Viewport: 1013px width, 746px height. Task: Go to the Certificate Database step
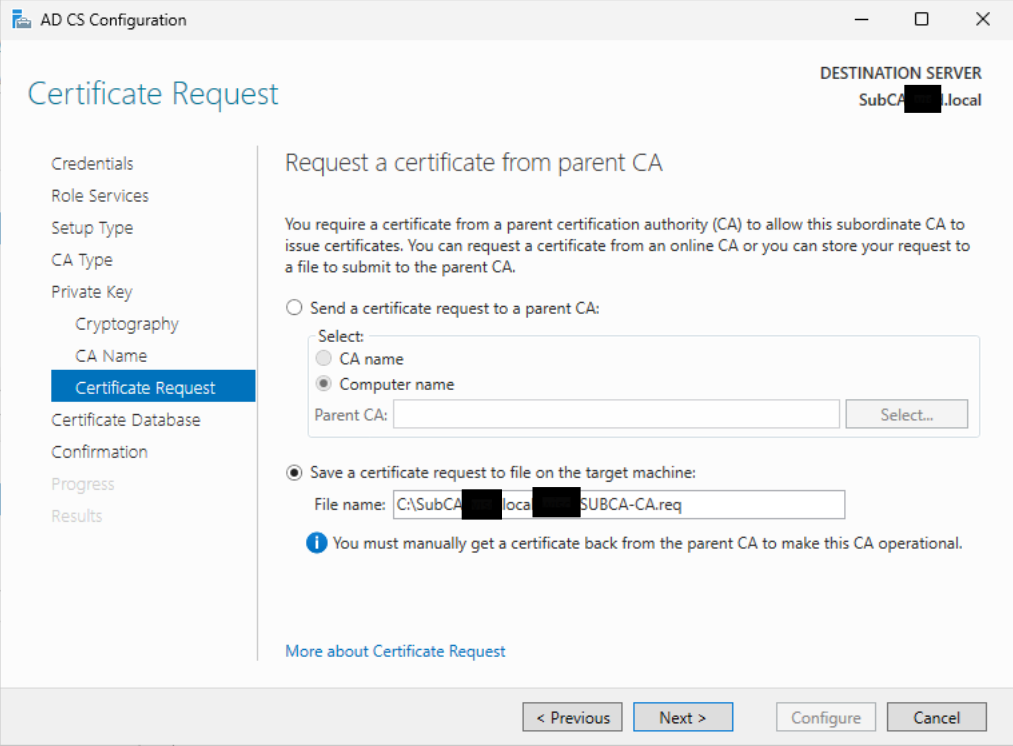(126, 420)
